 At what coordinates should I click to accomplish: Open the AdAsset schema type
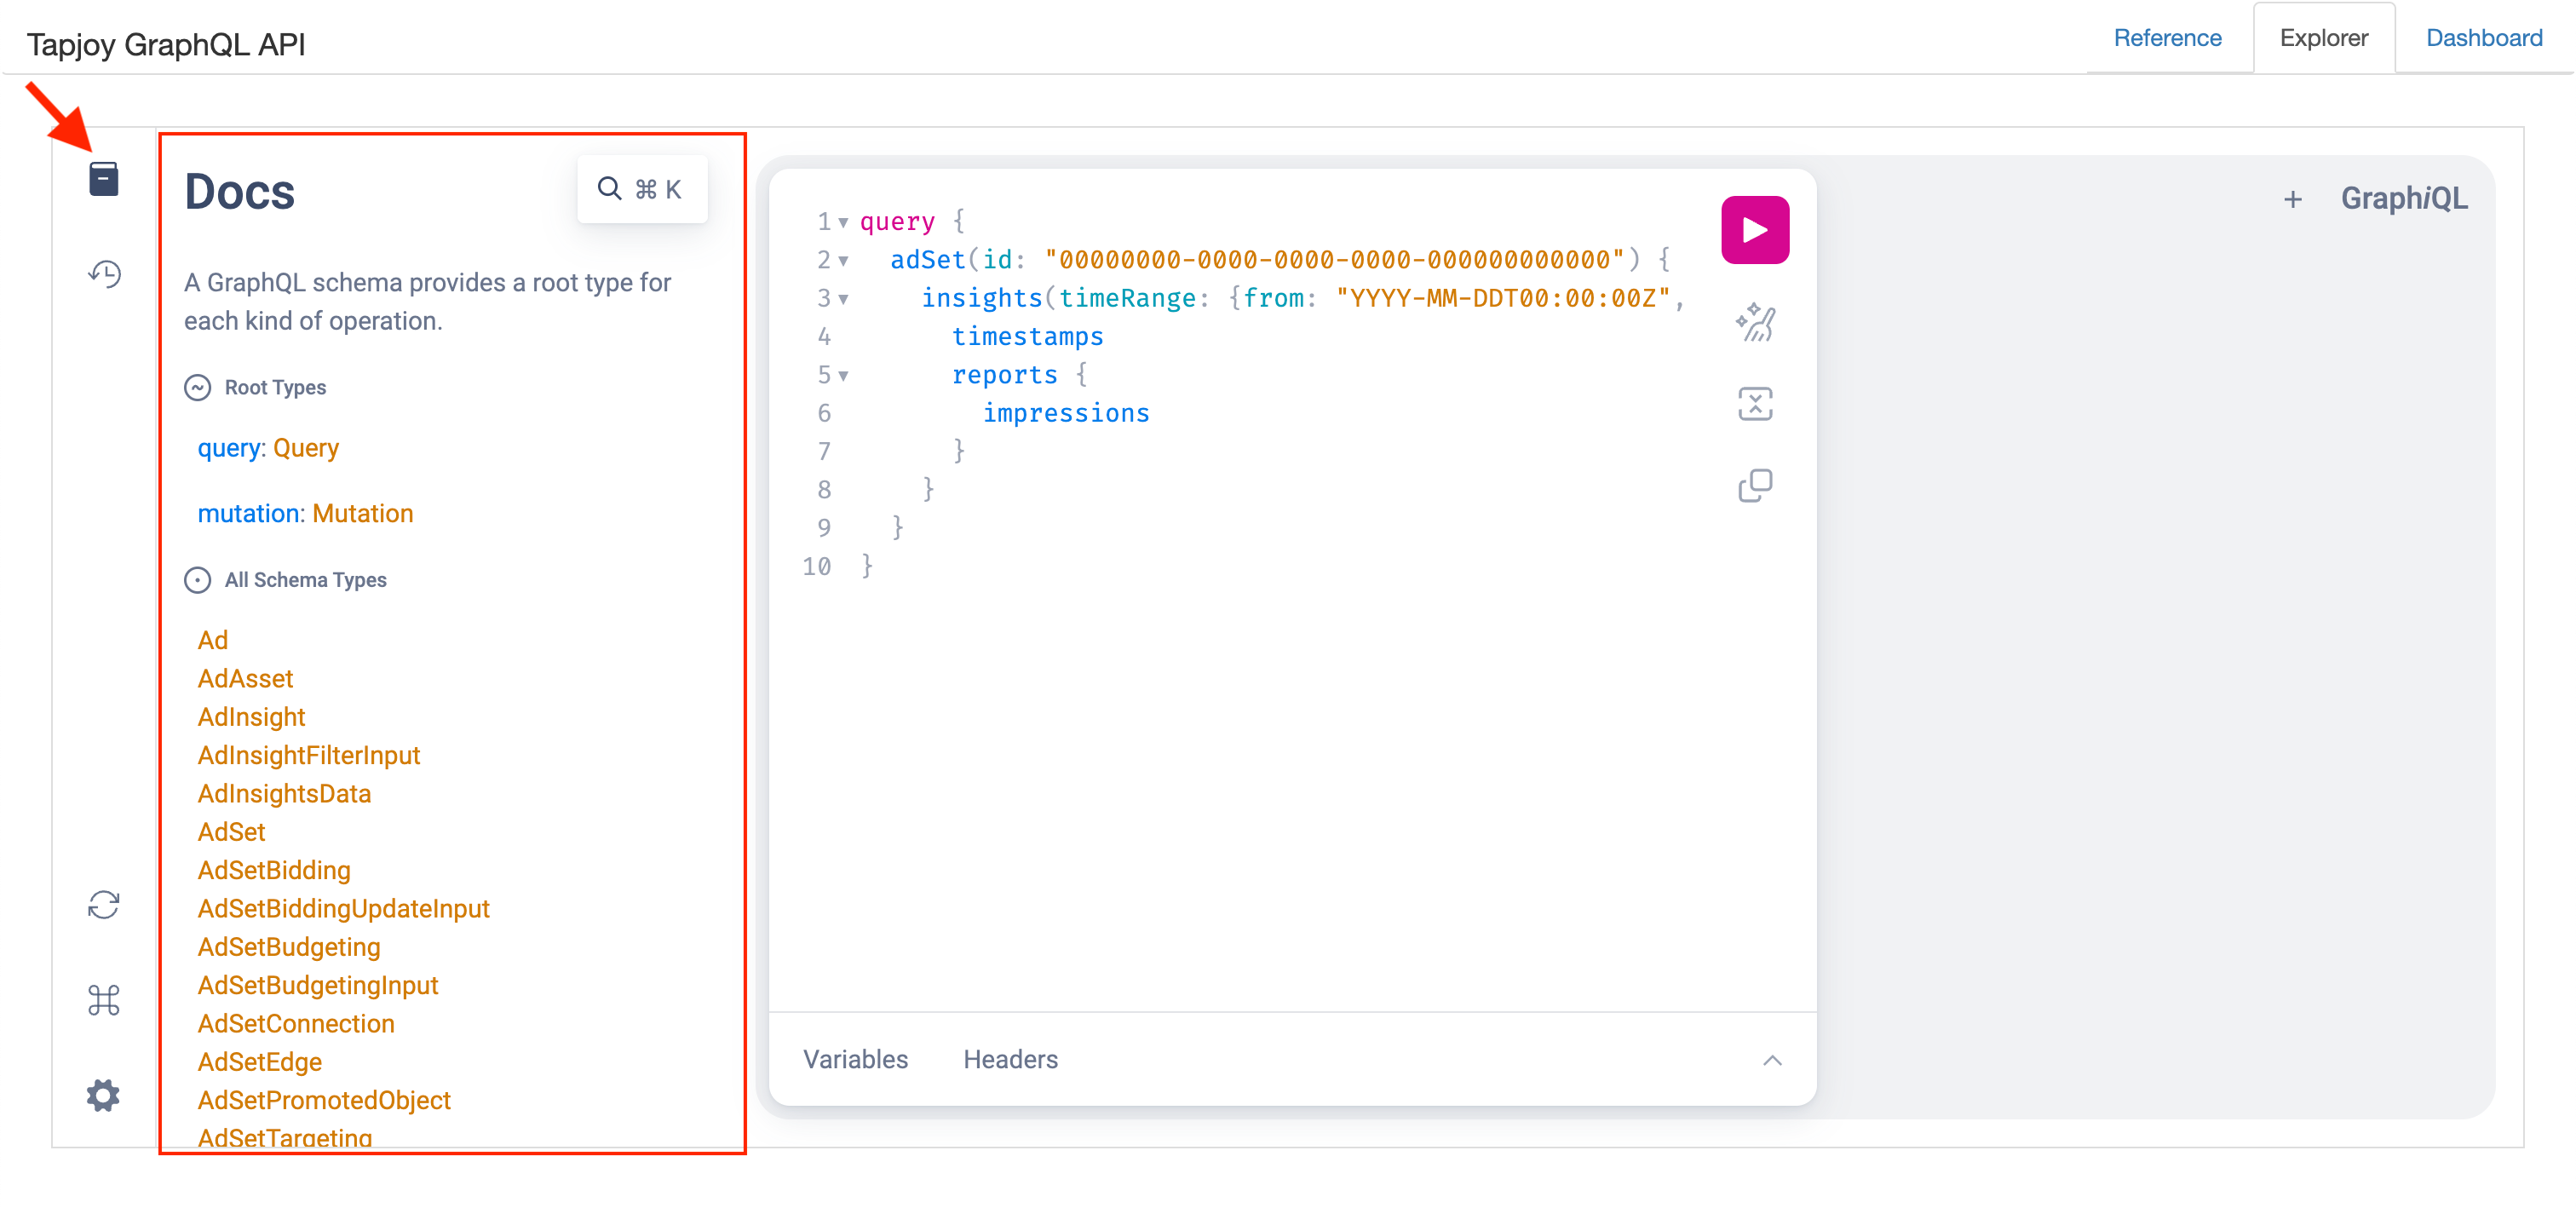[245, 679]
